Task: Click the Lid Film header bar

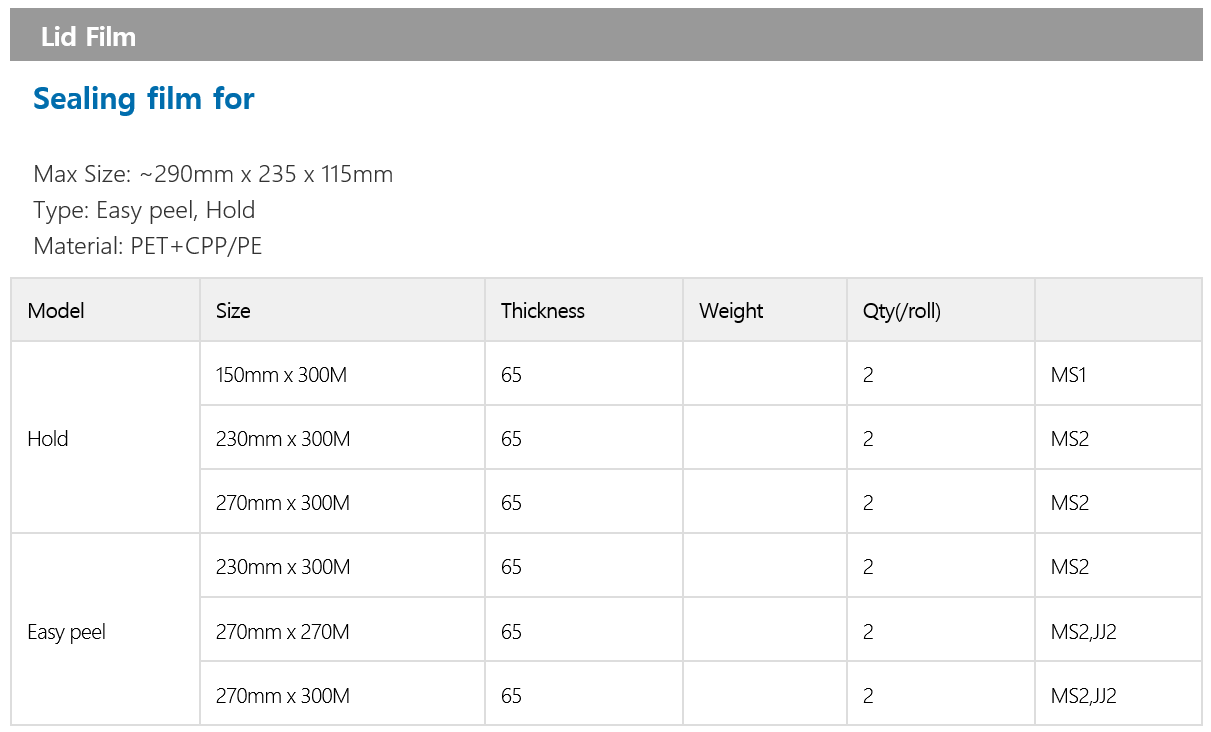Action: [606, 35]
